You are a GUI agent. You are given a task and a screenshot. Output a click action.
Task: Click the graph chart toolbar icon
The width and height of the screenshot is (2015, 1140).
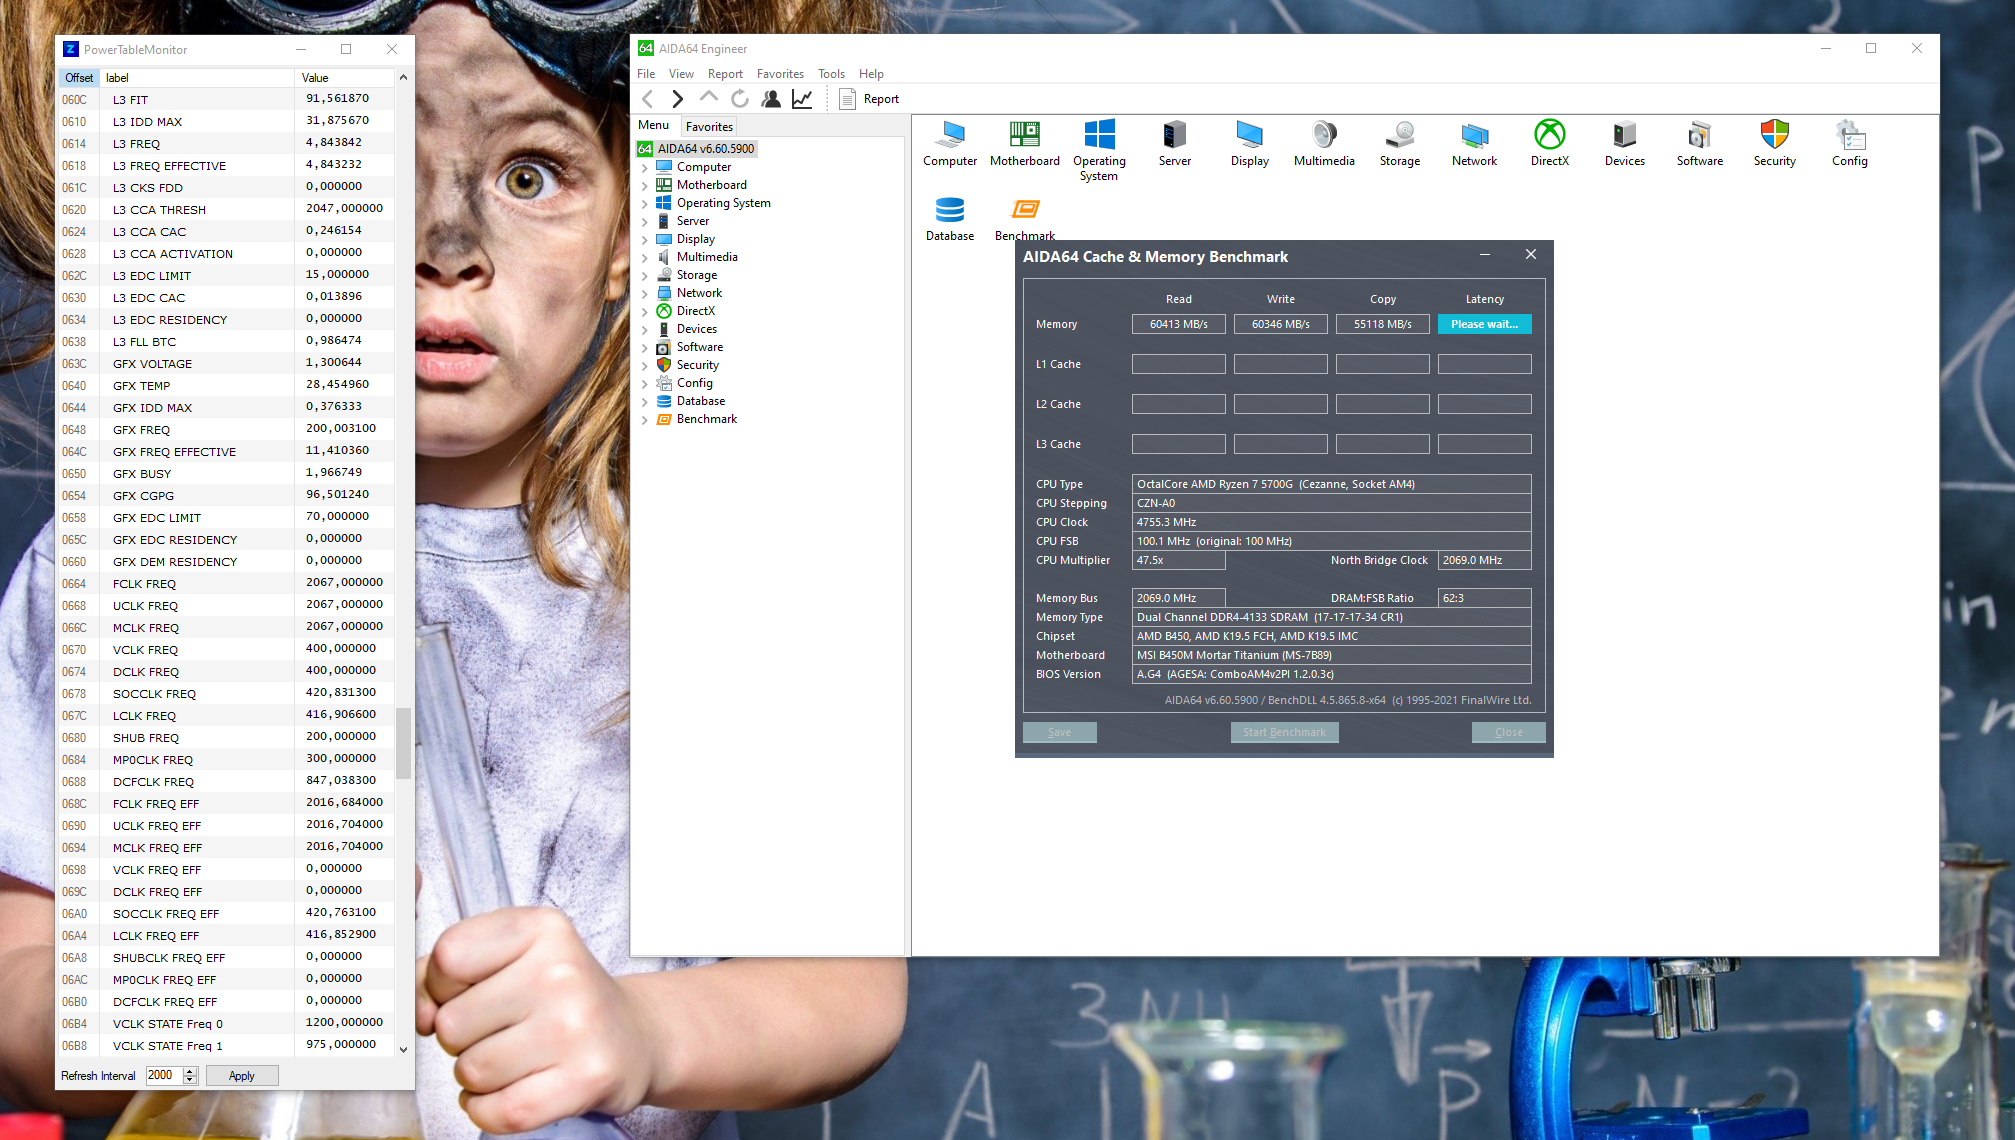802,98
